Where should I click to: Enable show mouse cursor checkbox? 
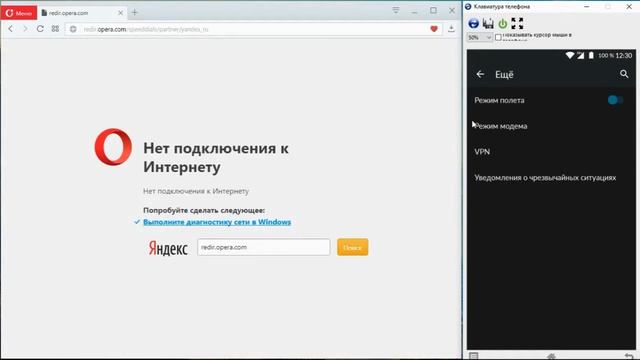tap(498, 37)
